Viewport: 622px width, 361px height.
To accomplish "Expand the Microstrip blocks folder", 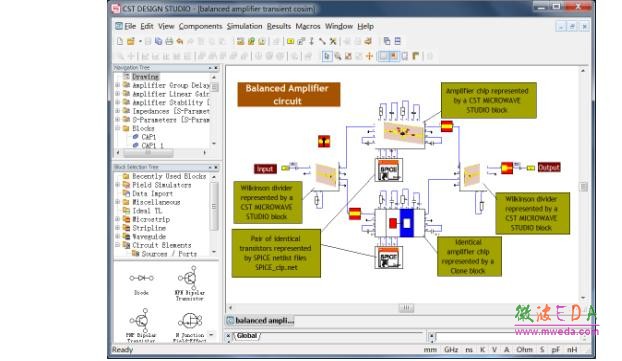I will coord(117,219).
